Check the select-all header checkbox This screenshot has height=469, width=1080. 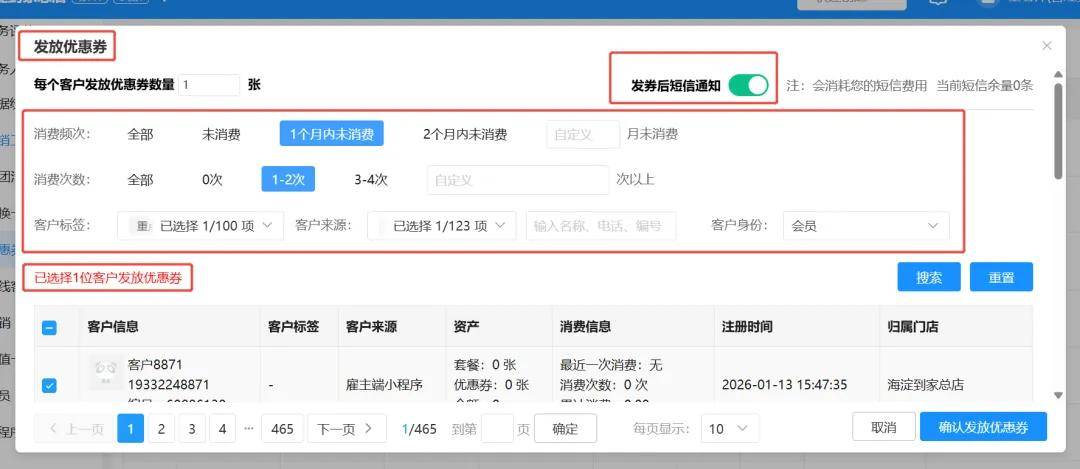pyautogui.click(x=49, y=327)
